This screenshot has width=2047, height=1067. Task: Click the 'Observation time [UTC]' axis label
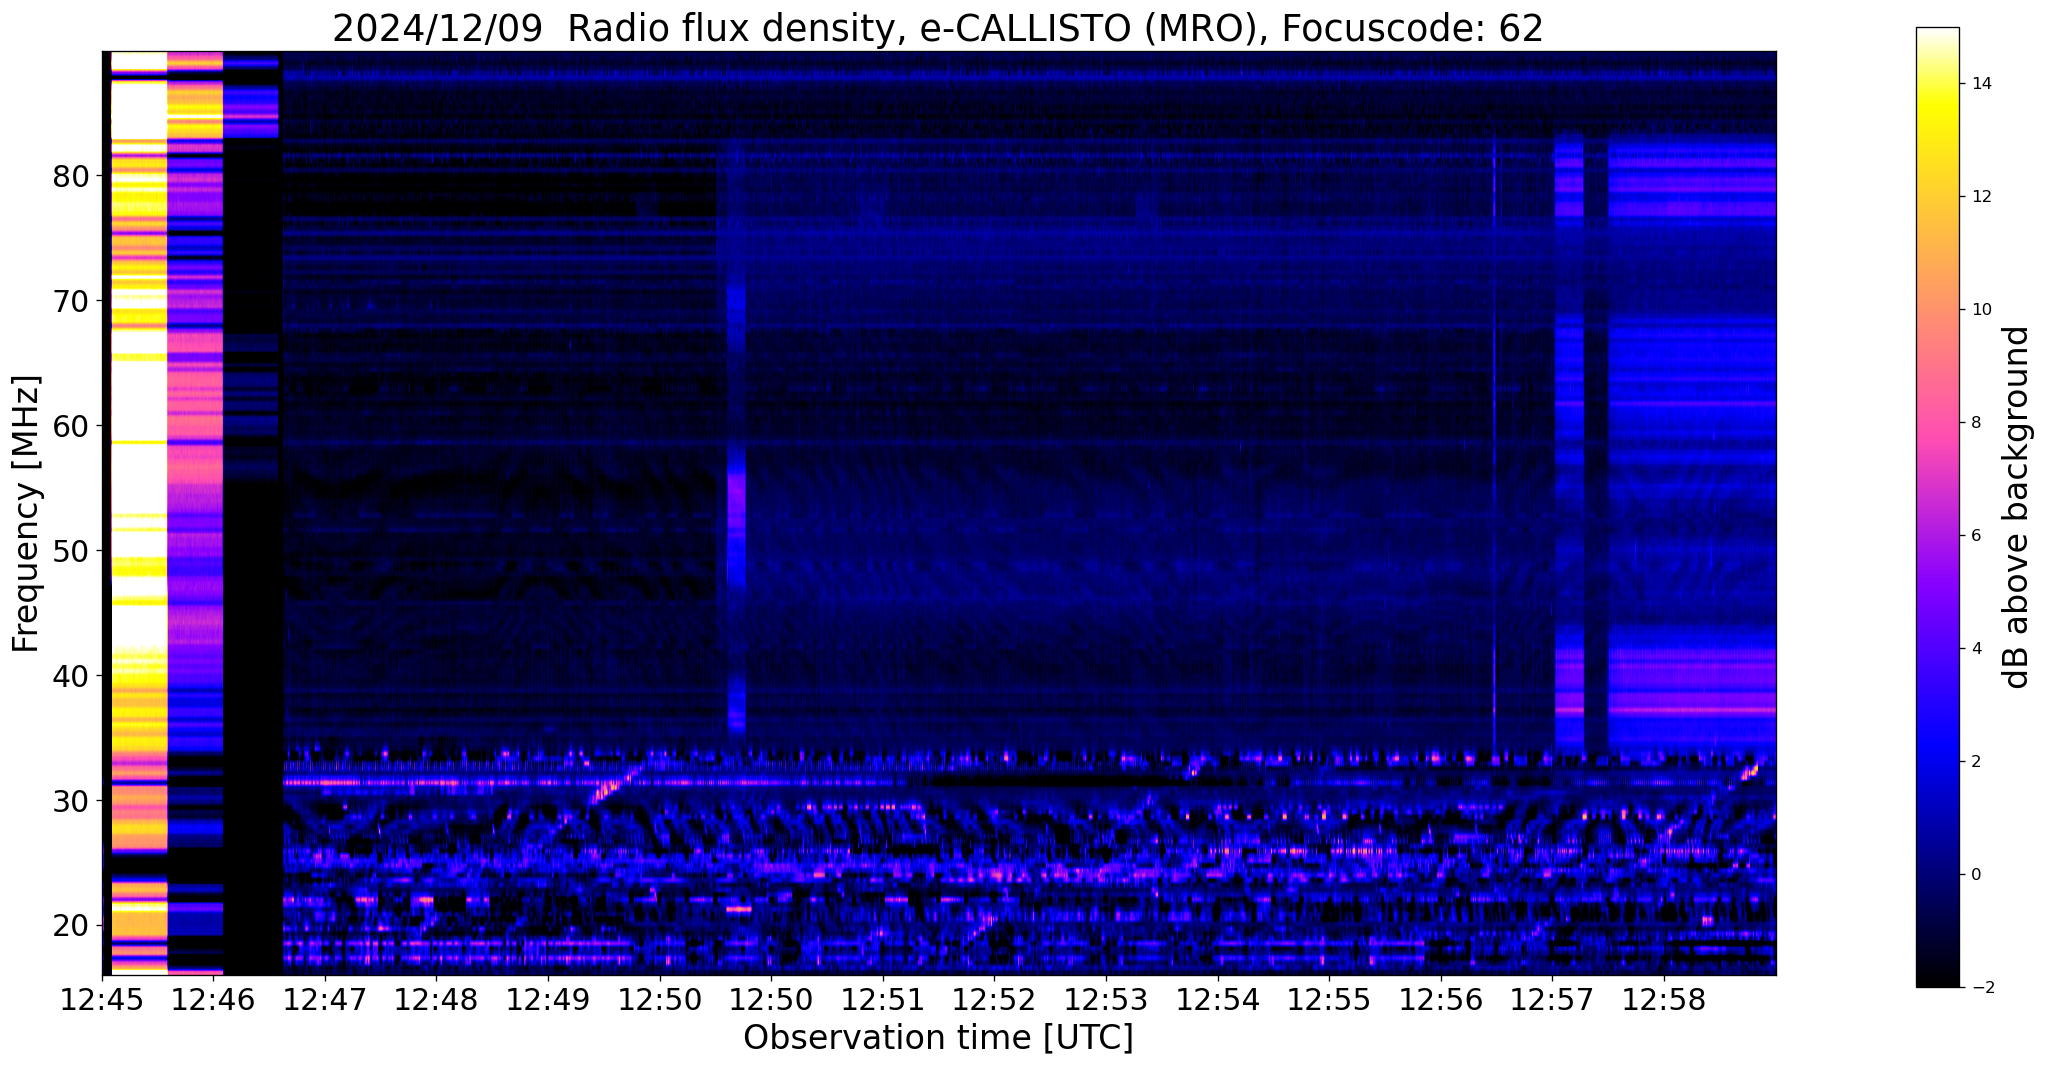(x=938, y=1037)
